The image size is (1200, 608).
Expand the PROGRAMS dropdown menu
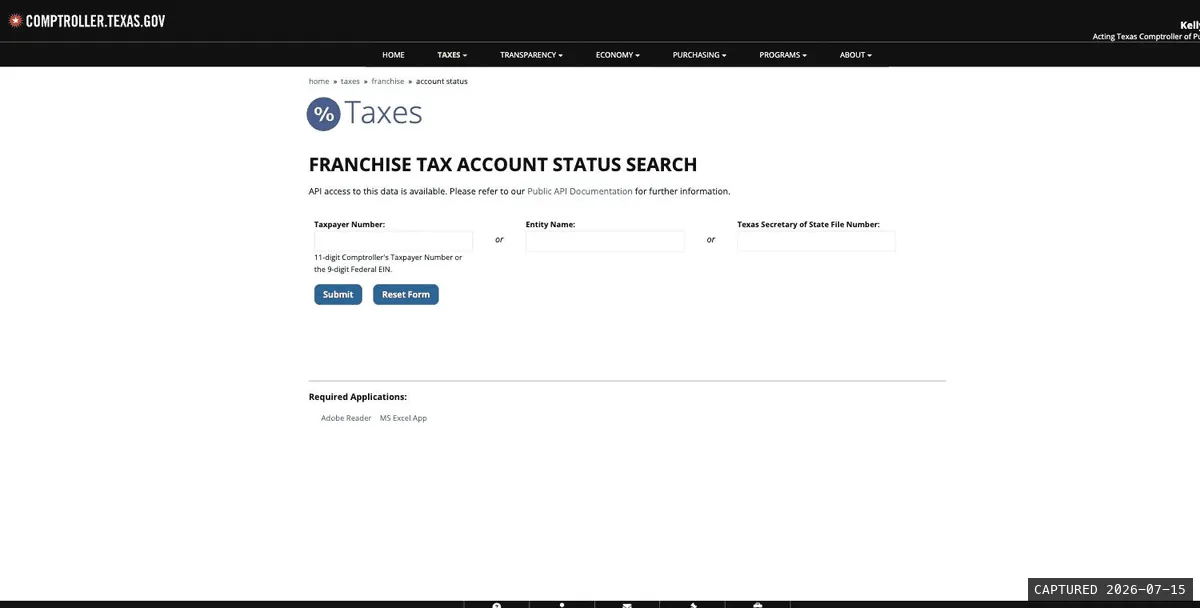[783, 55]
